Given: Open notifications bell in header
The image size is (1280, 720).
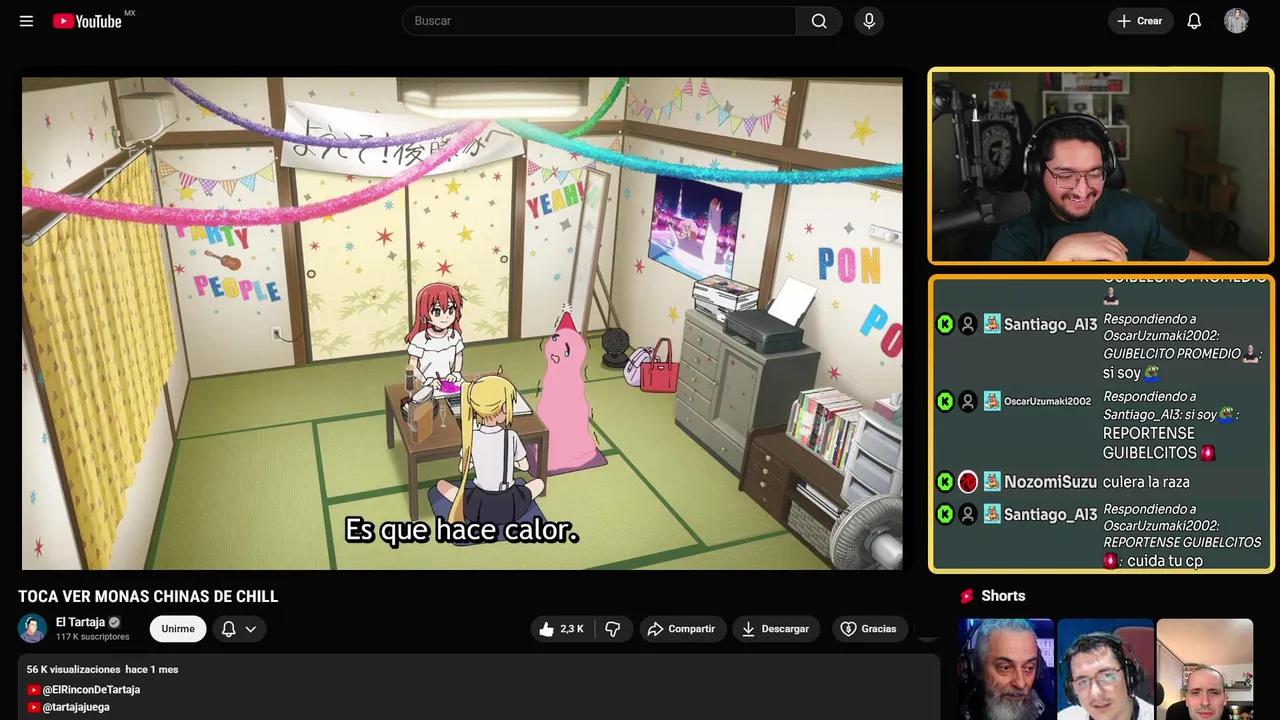Looking at the screenshot, I should coord(1194,21).
